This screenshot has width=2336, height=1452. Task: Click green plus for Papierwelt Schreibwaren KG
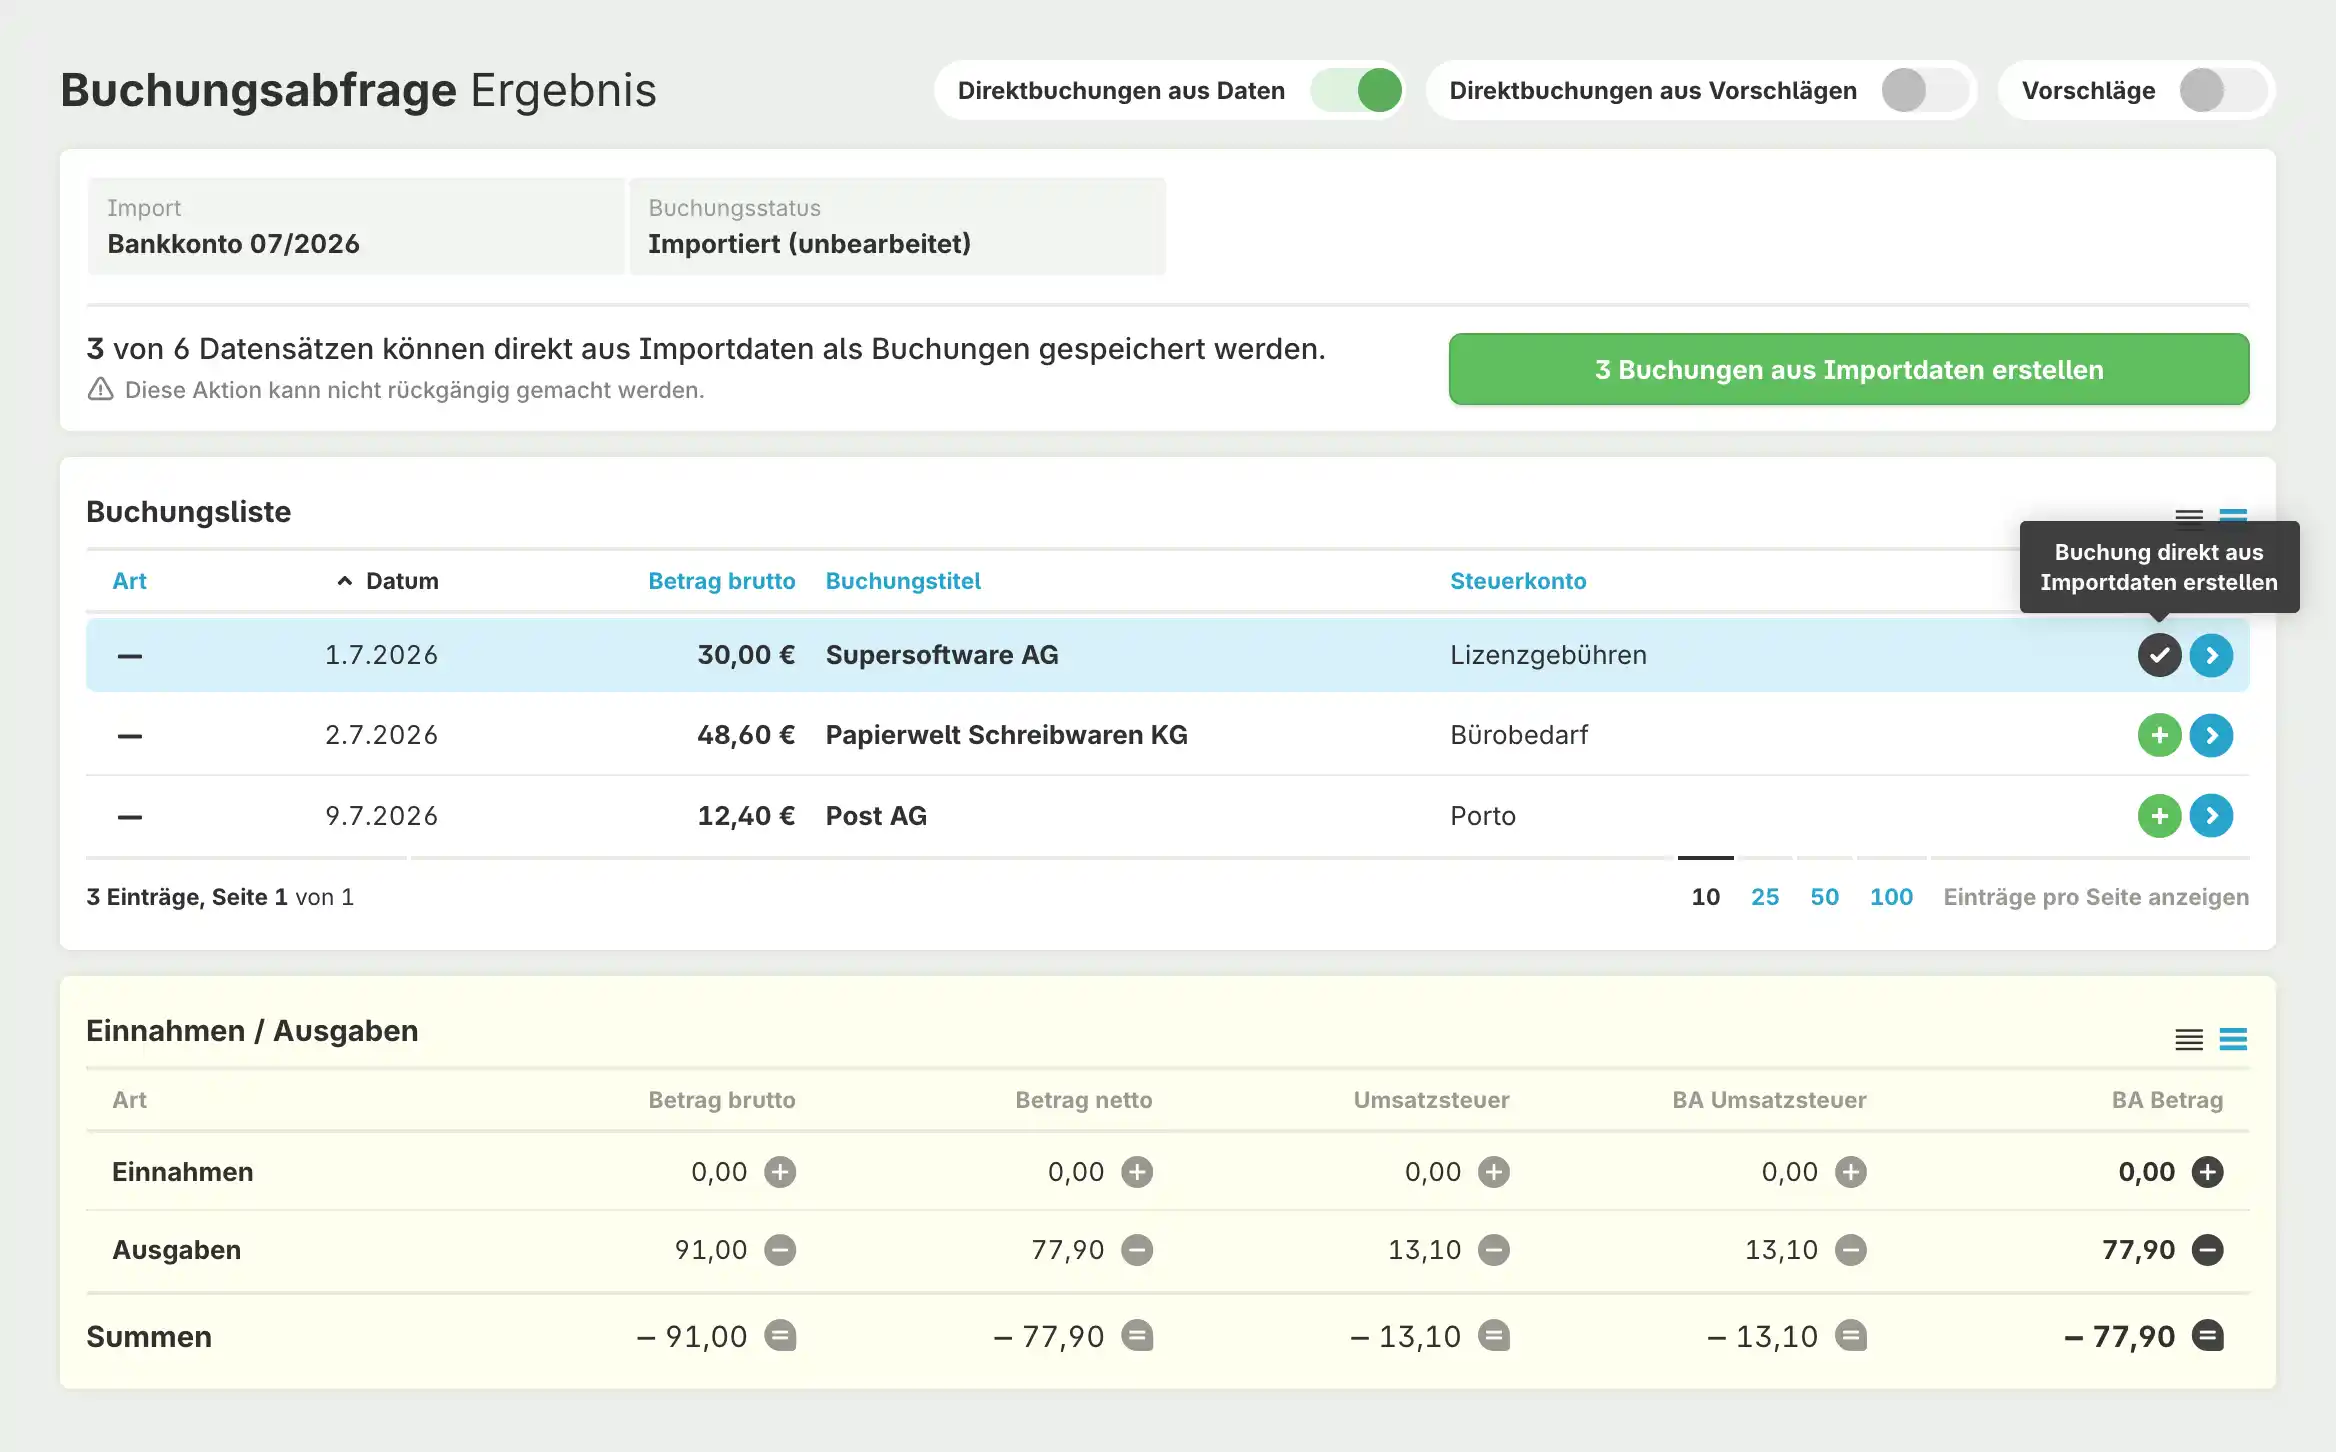tap(2159, 735)
